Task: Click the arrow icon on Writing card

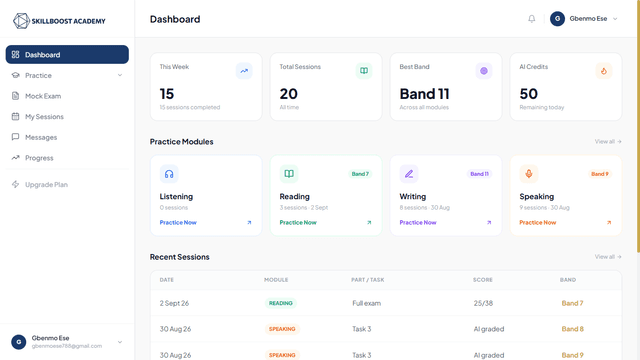Action: [x=489, y=222]
